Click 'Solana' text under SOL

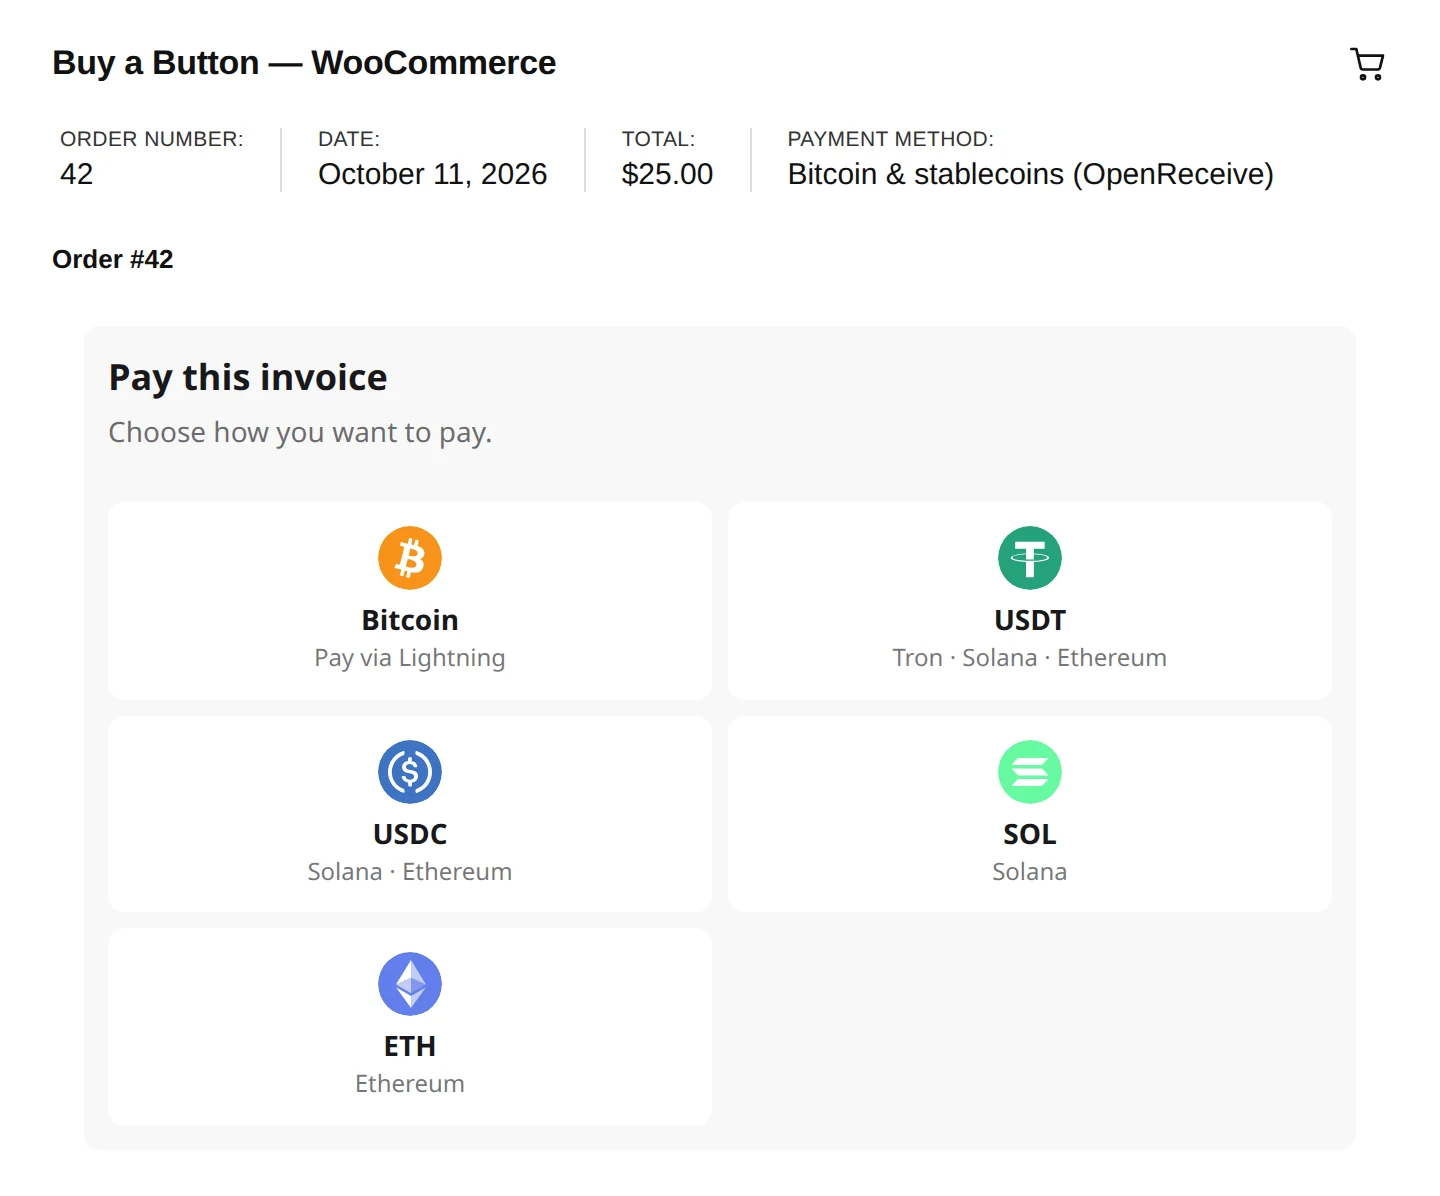[1030, 872]
